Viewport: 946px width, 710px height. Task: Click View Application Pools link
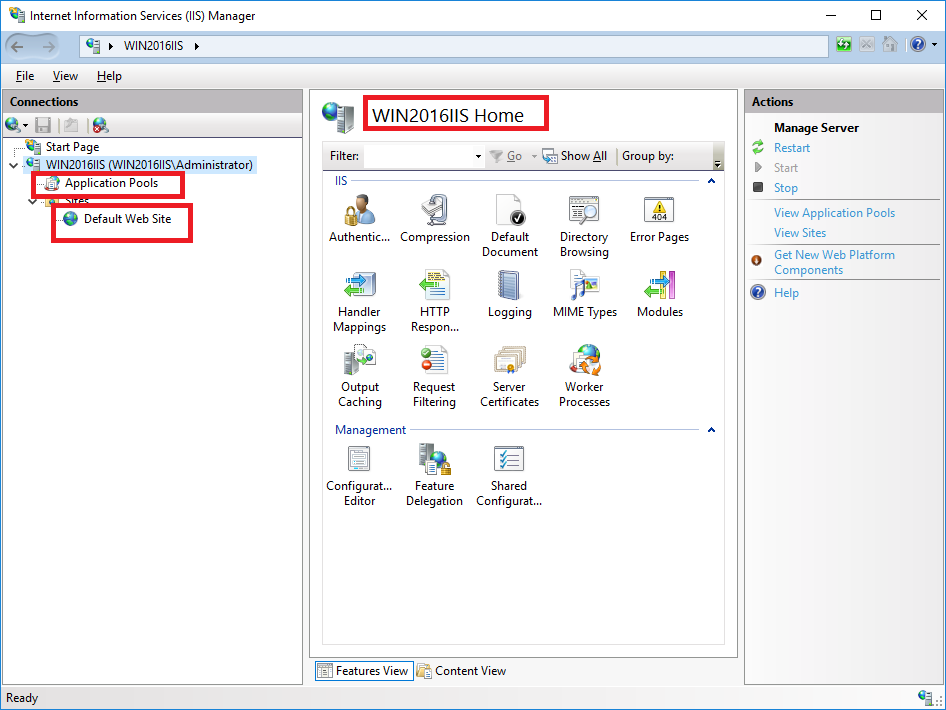(834, 212)
